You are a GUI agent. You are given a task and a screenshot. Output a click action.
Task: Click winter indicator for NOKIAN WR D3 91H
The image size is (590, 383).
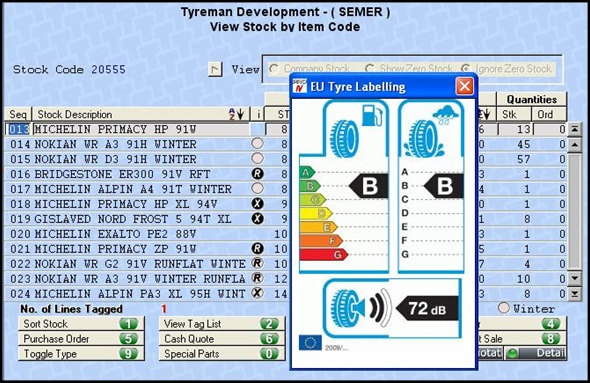tap(257, 158)
